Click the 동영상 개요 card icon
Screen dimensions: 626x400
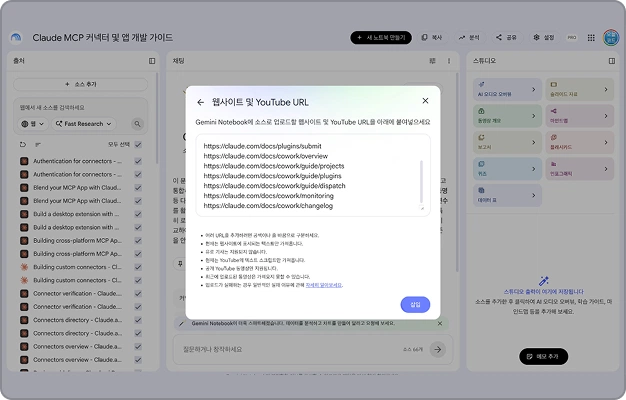(x=481, y=111)
